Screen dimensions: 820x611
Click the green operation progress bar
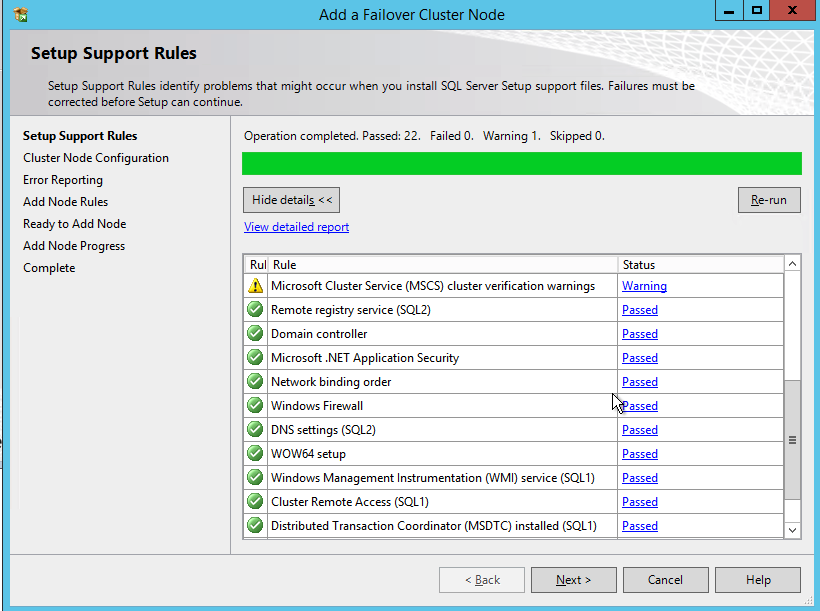(x=521, y=163)
